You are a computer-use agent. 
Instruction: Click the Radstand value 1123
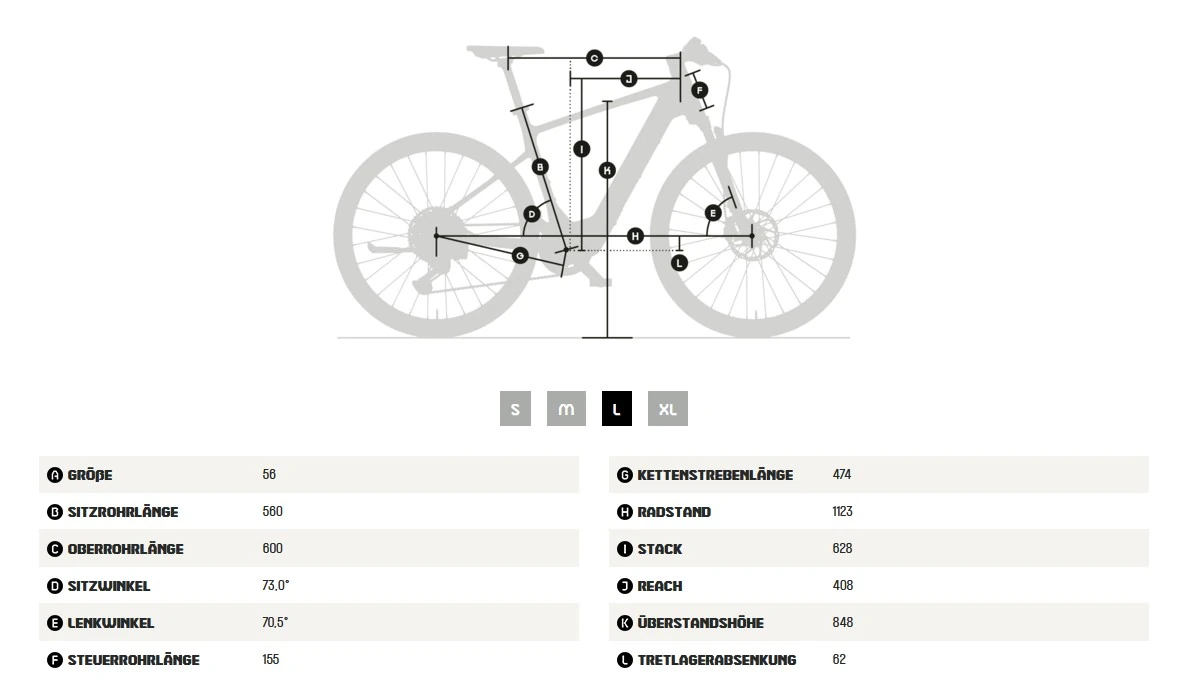pyautogui.click(x=842, y=511)
